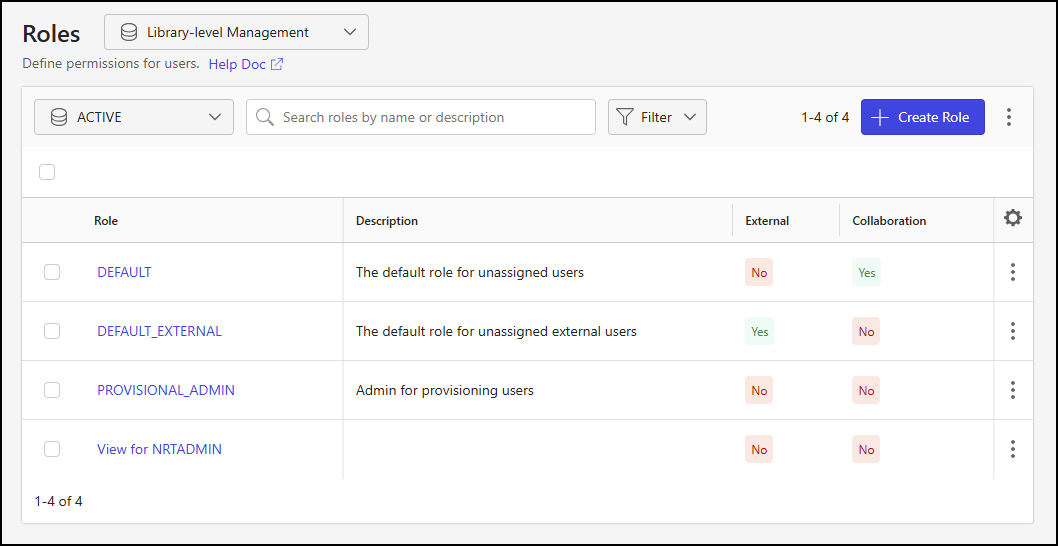This screenshot has height=546, width=1058.
Task: Open the View for NRTADMIN row actions menu
Action: pos(1013,449)
